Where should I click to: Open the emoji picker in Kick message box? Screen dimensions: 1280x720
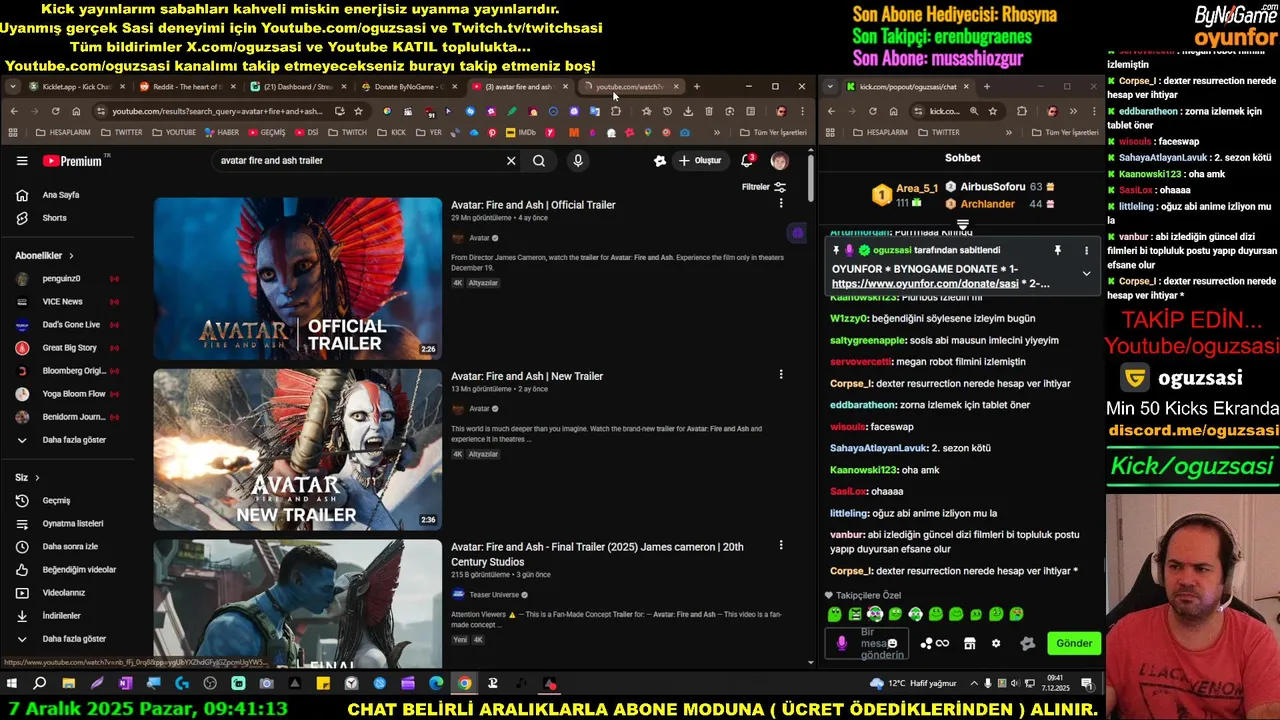click(x=891, y=643)
